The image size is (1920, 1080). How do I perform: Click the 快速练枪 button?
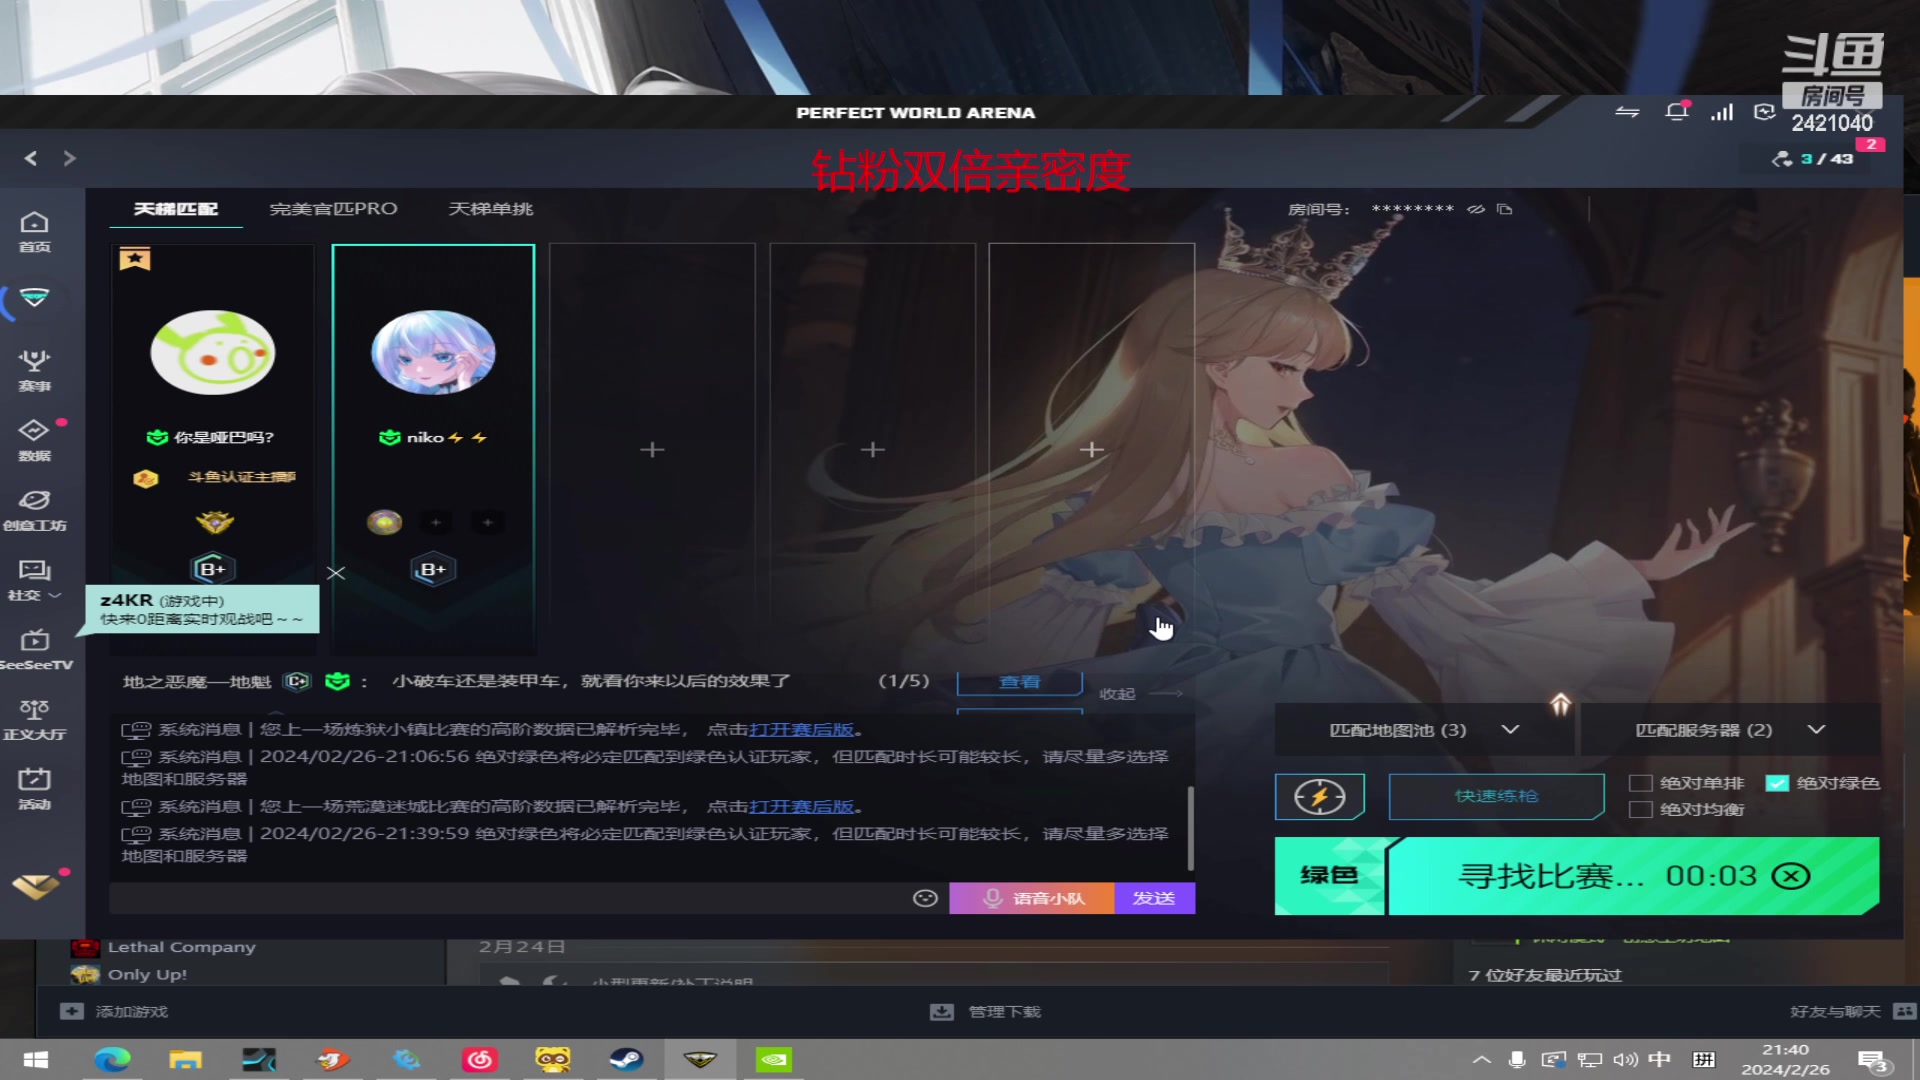1496,796
